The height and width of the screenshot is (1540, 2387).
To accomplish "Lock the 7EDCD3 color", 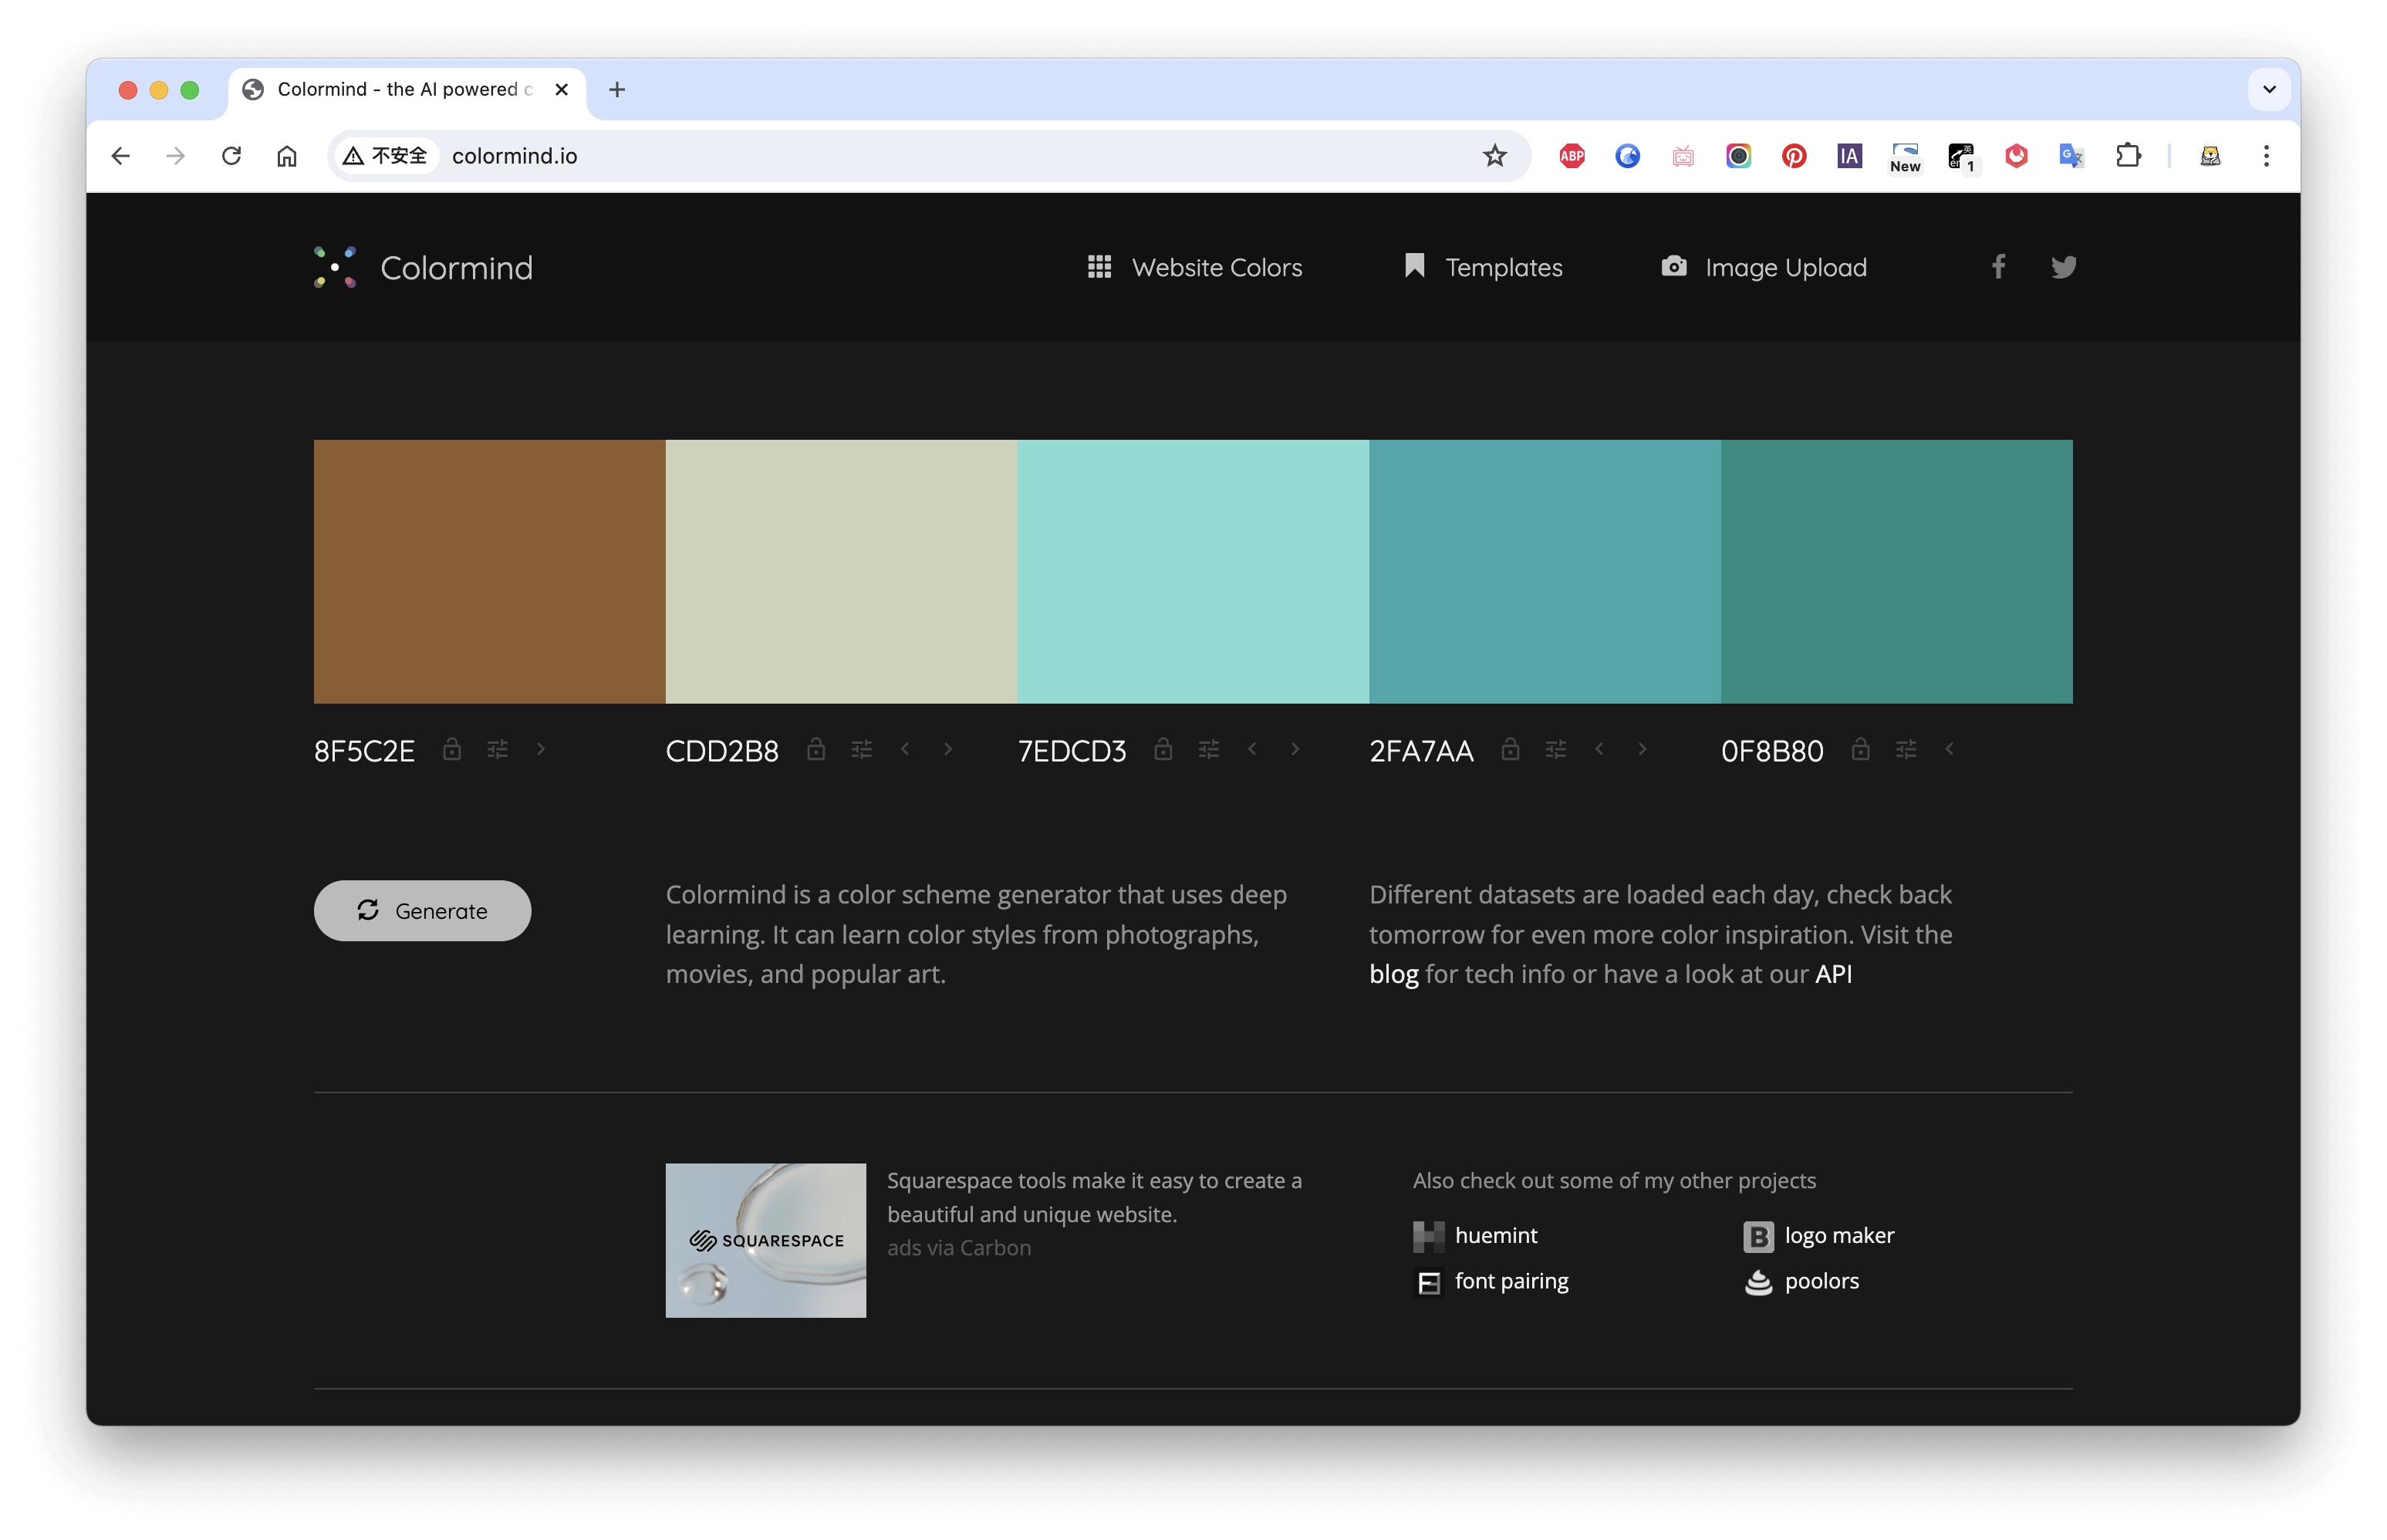I will coord(1163,749).
